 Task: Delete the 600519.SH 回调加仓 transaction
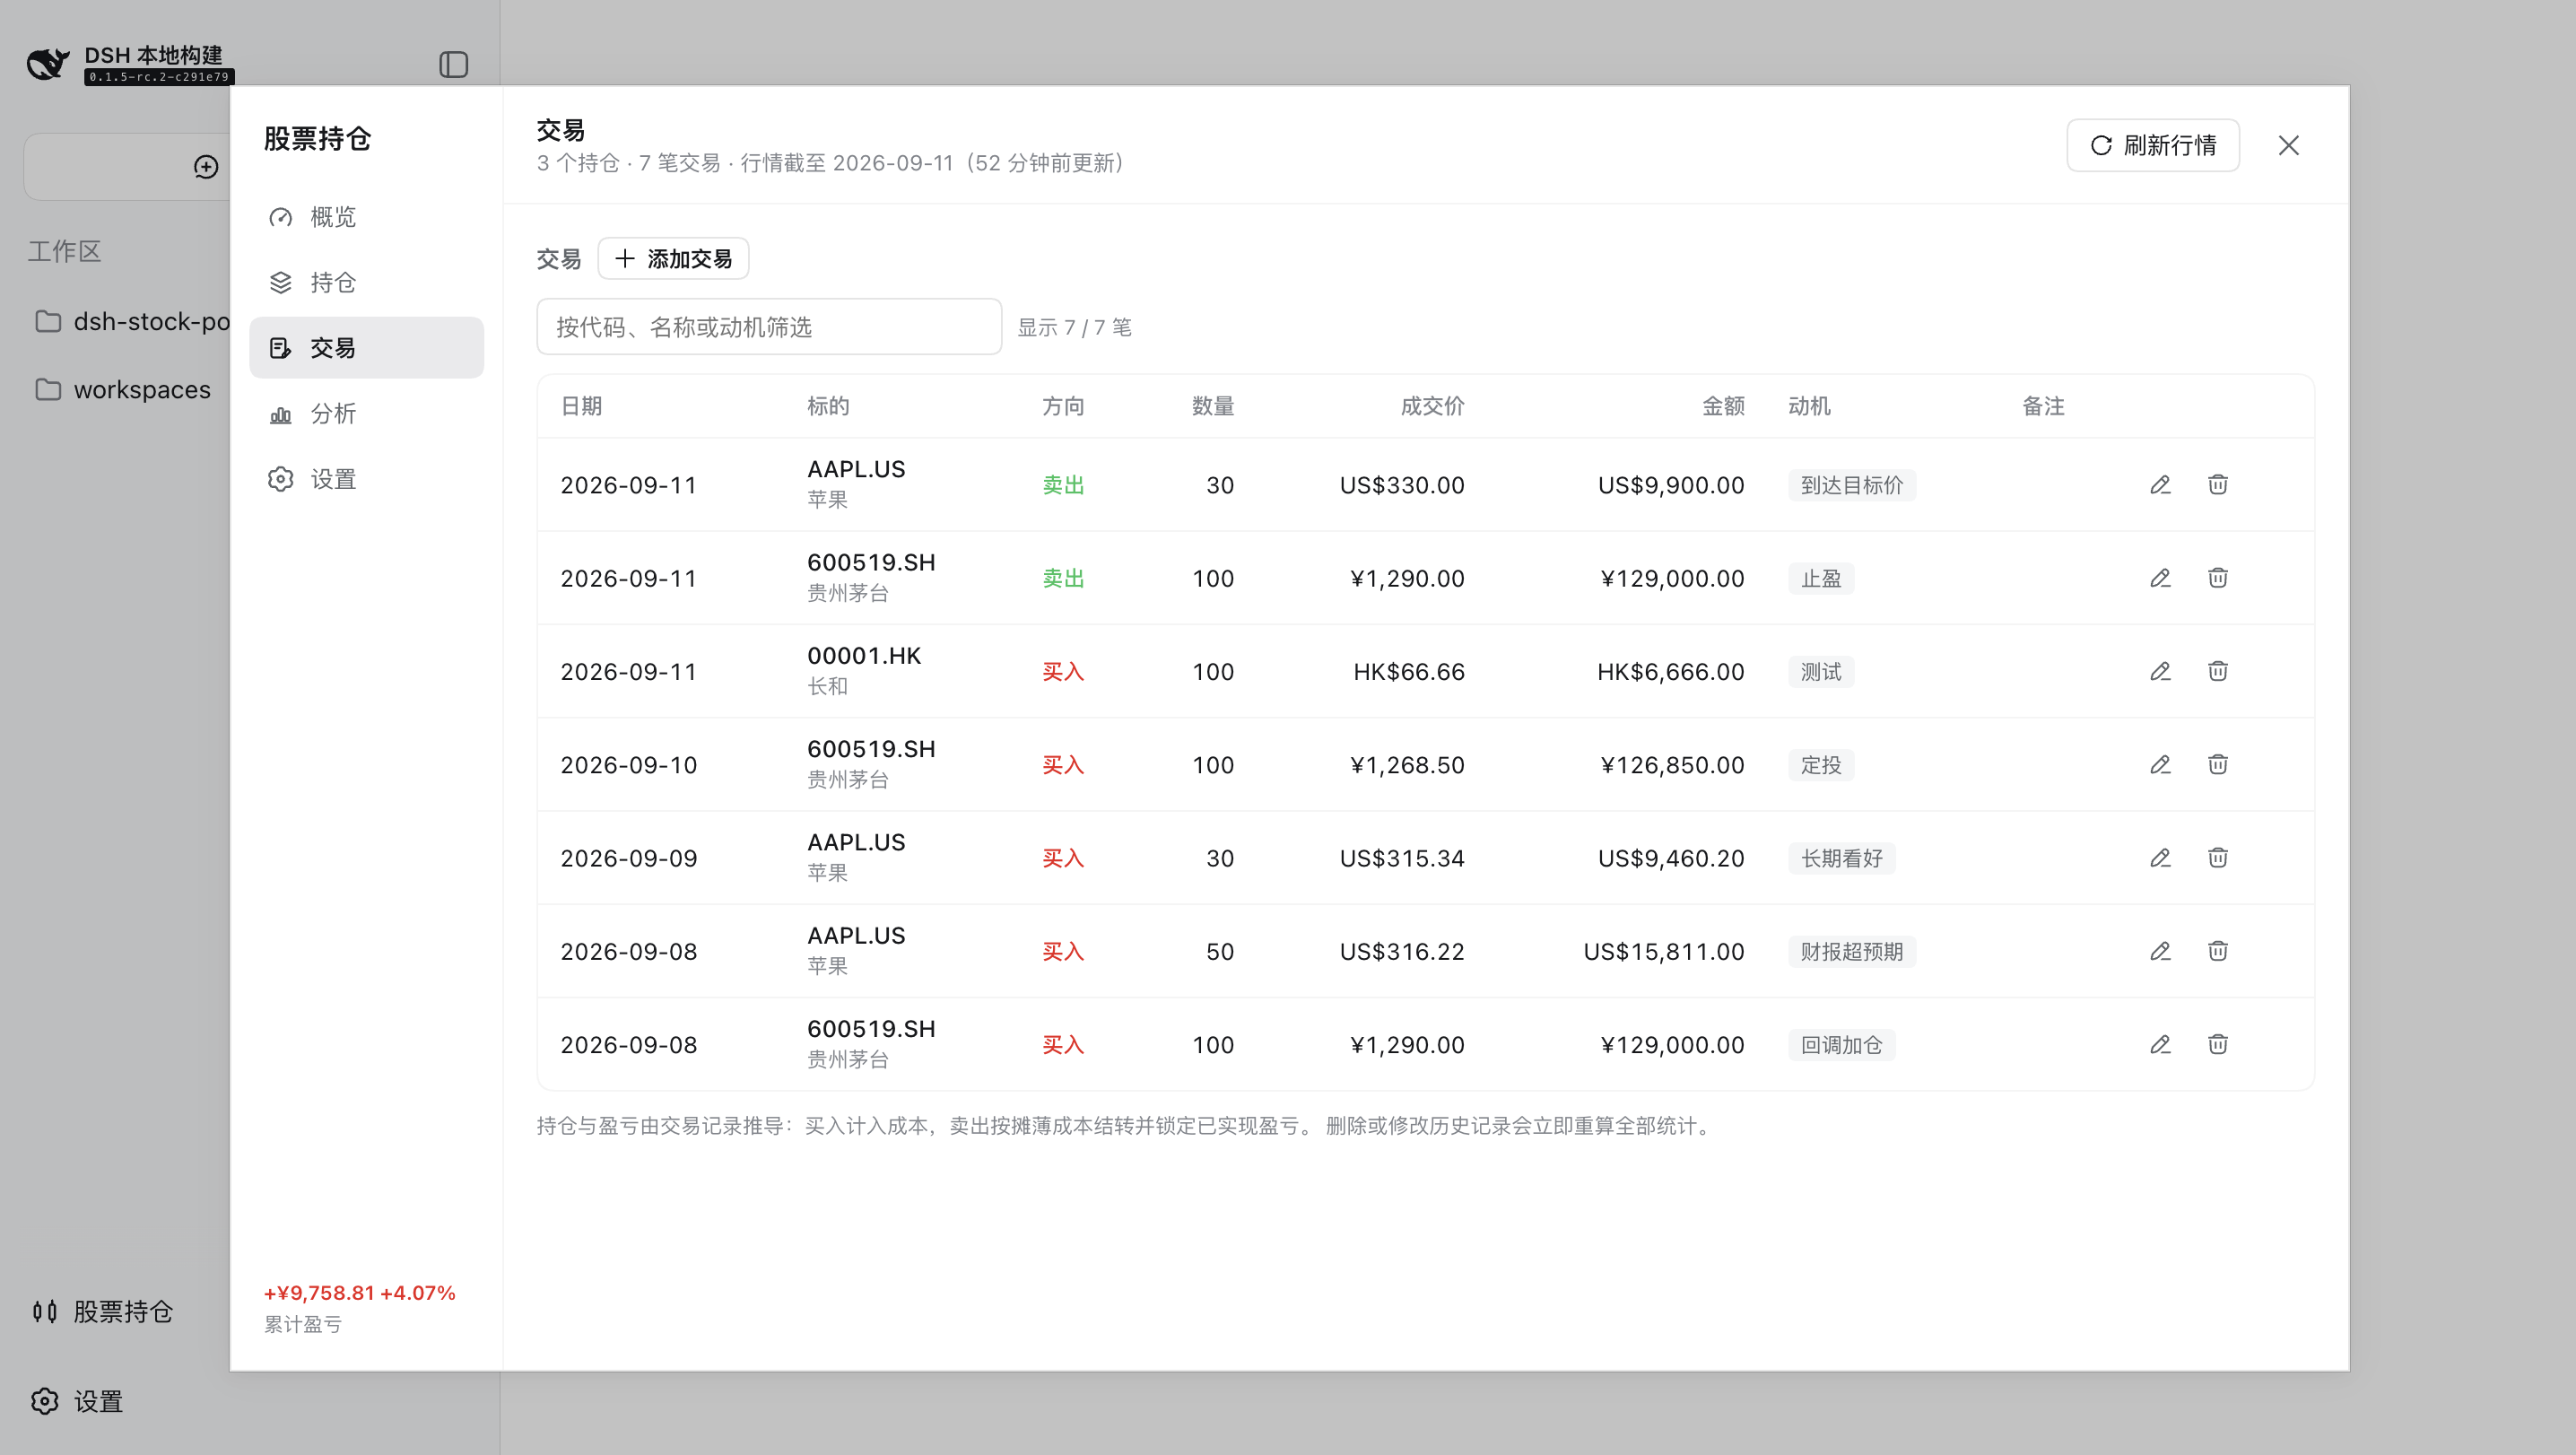point(2217,1045)
